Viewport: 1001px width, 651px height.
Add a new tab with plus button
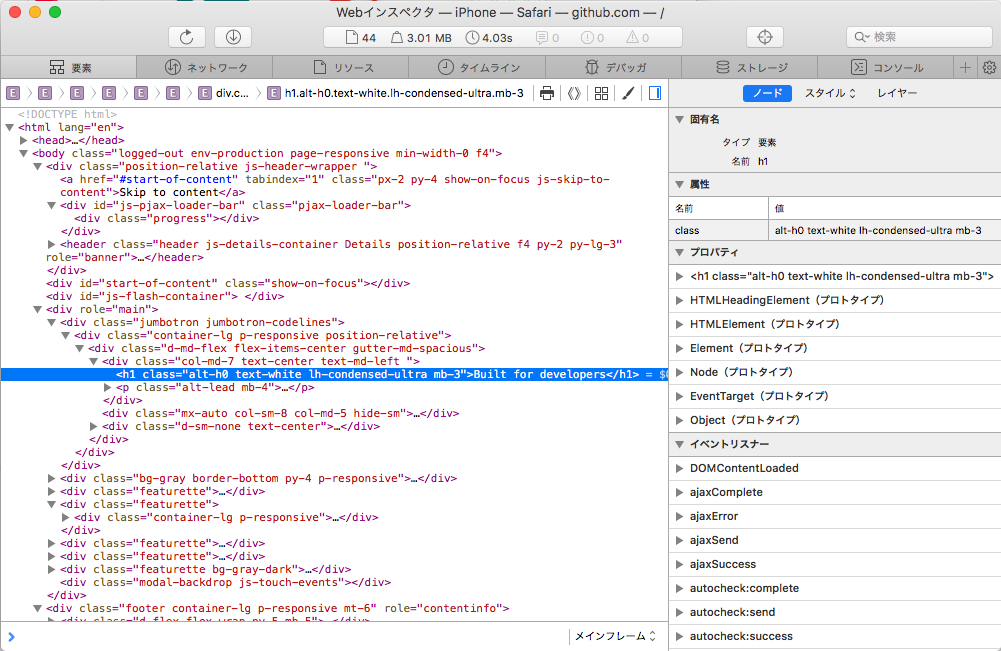(x=965, y=68)
